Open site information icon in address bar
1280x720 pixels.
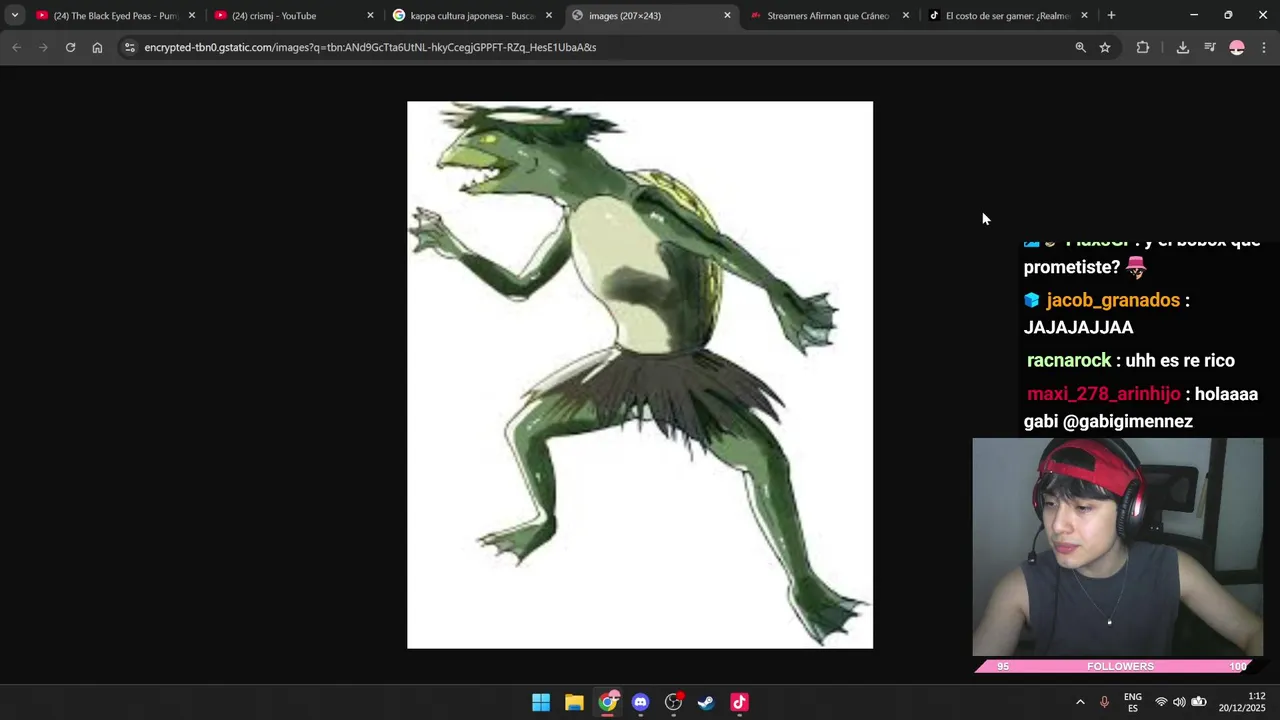[x=130, y=47]
